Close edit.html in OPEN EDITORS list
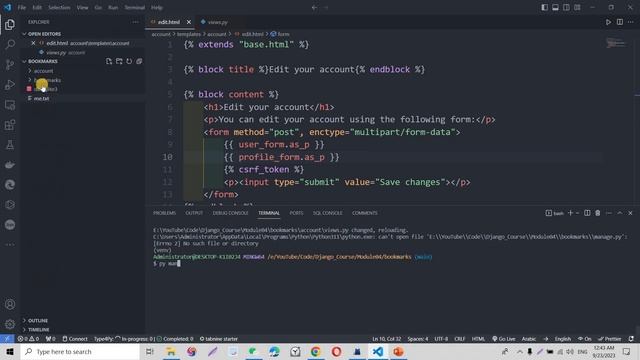 pos(33,43)
